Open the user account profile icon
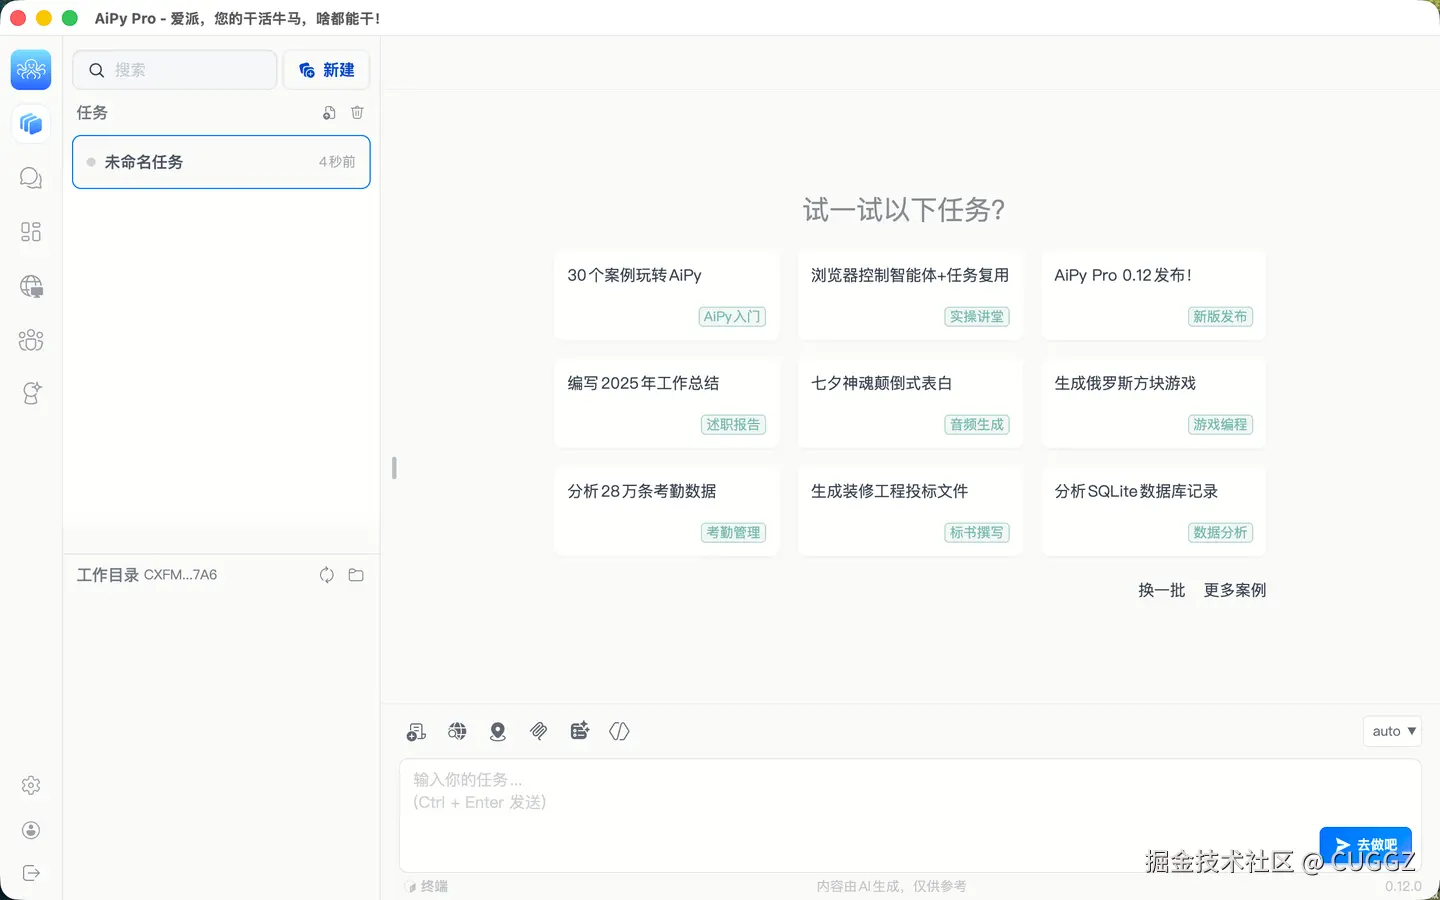Image resolution: width=1440 pixels, height=900 pixels. pyautogui.click(x=31, y=830)
